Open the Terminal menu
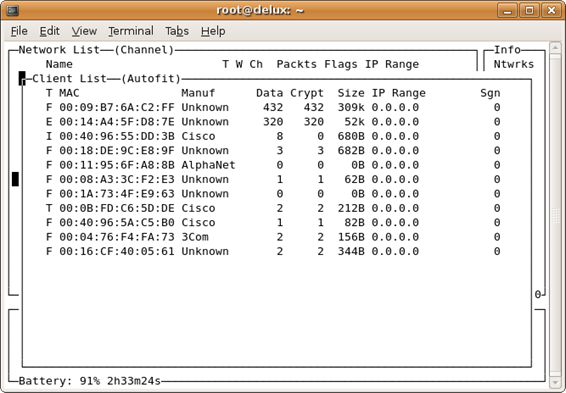 click(131, 31)
